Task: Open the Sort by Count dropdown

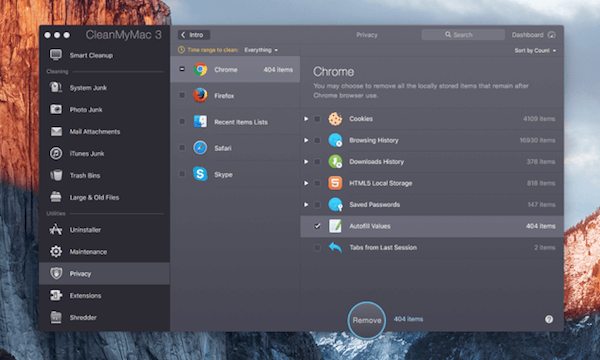Action: click(535, 50)
